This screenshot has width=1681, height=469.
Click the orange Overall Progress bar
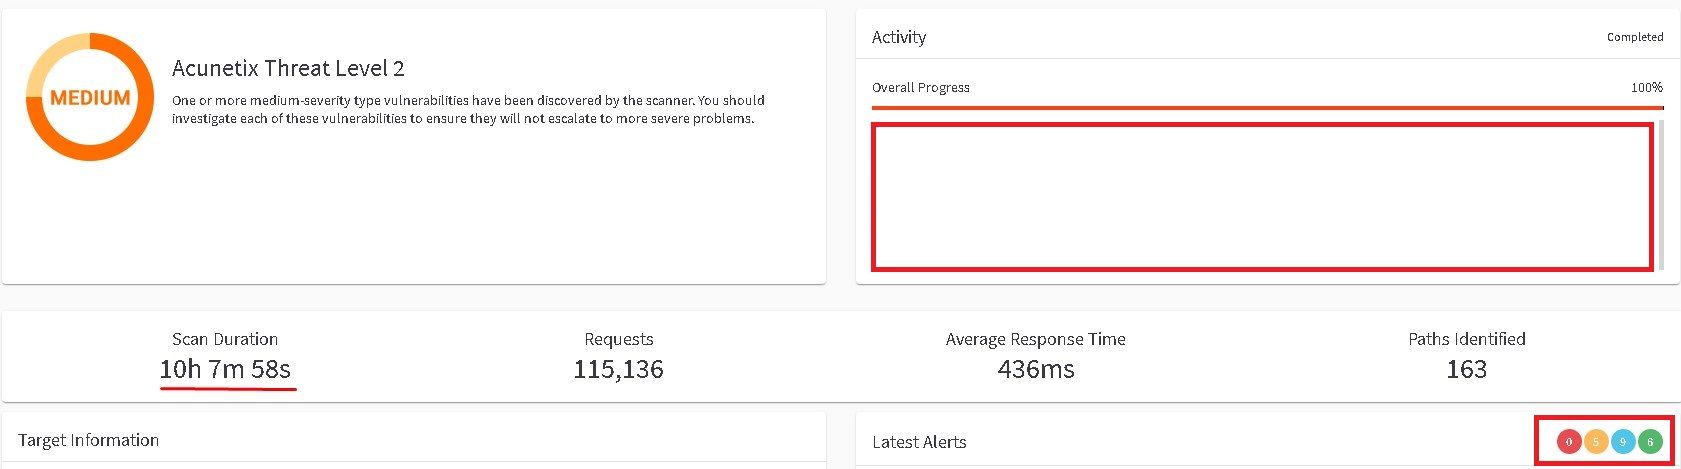[1267, 107]
